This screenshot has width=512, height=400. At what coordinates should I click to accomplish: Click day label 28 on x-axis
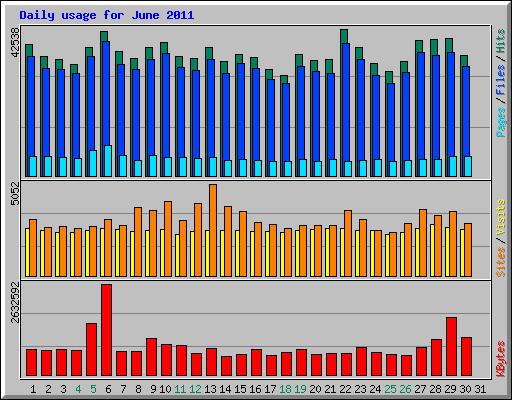435,389
